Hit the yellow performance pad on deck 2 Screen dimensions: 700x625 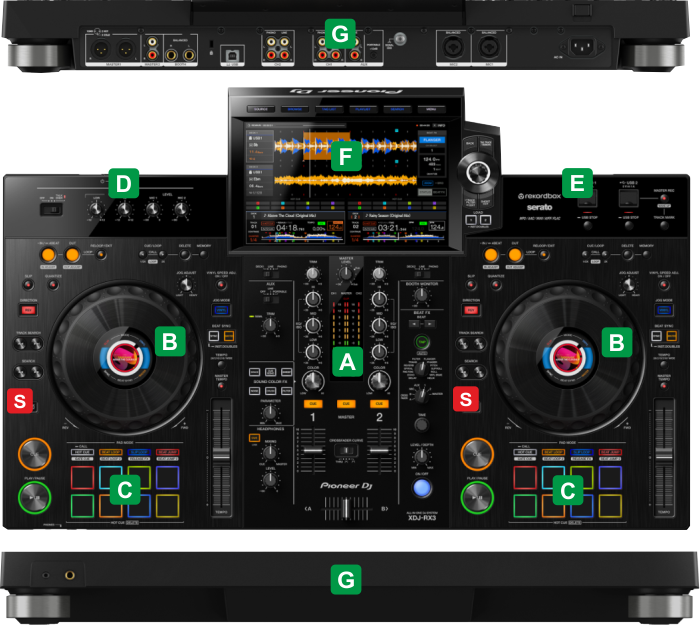point(610,506)
